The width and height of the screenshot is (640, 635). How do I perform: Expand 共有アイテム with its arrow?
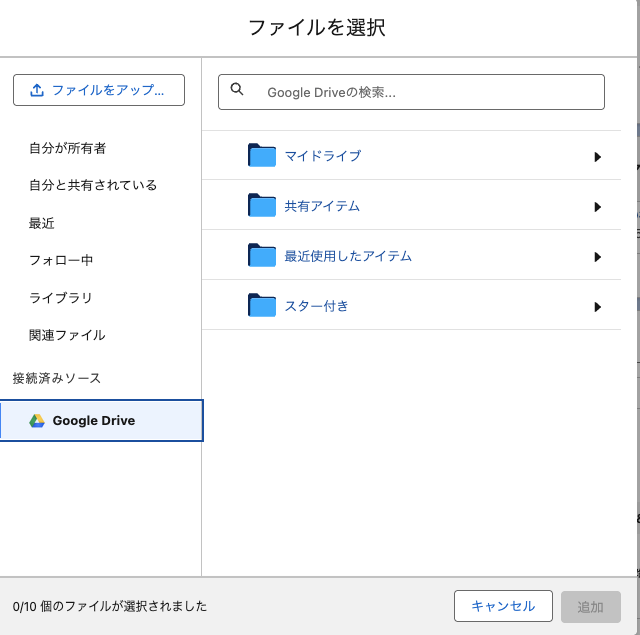(597, 207)
